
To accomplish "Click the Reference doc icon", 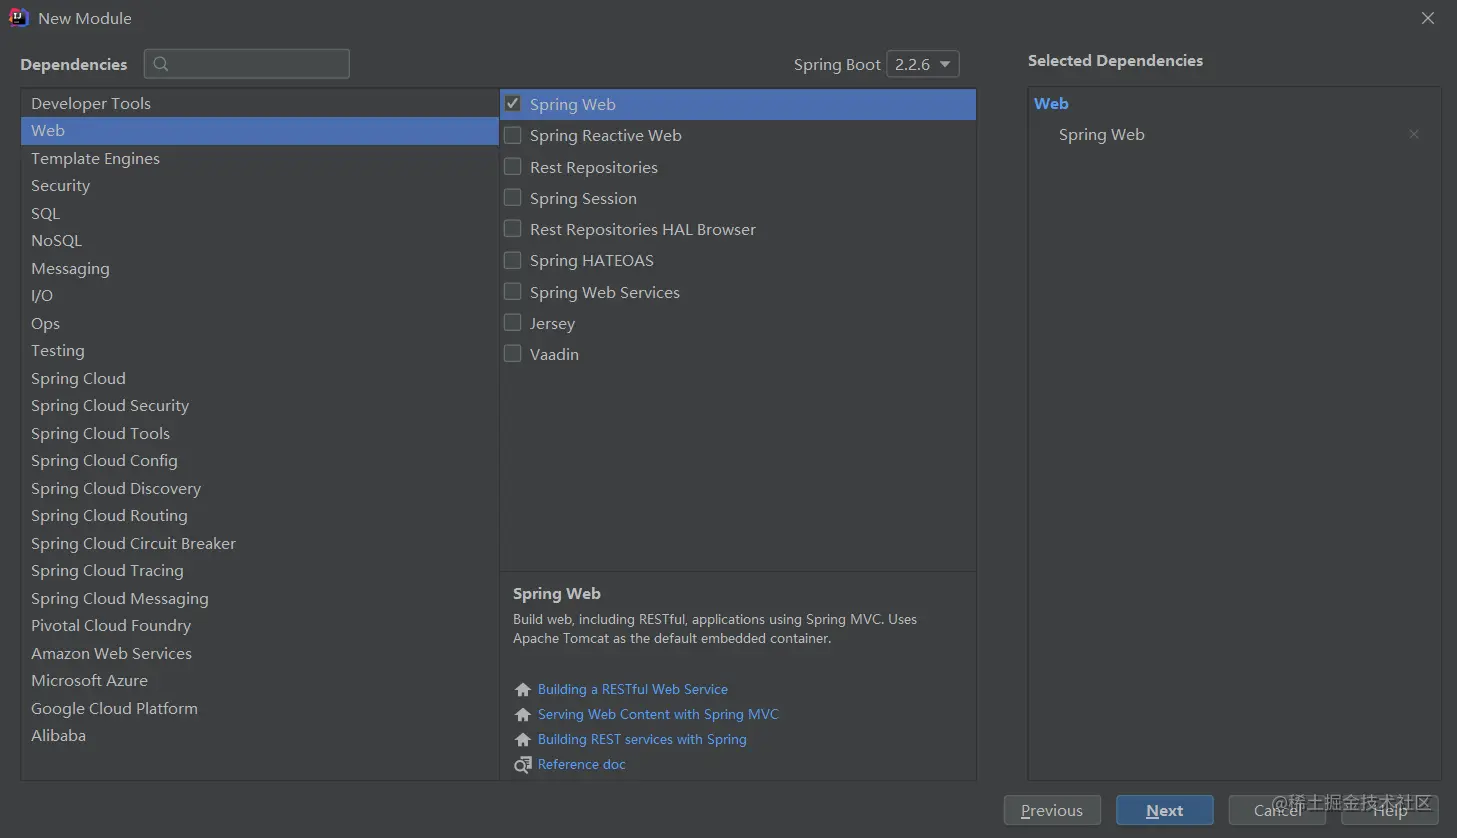I will (x=522, y=765).
